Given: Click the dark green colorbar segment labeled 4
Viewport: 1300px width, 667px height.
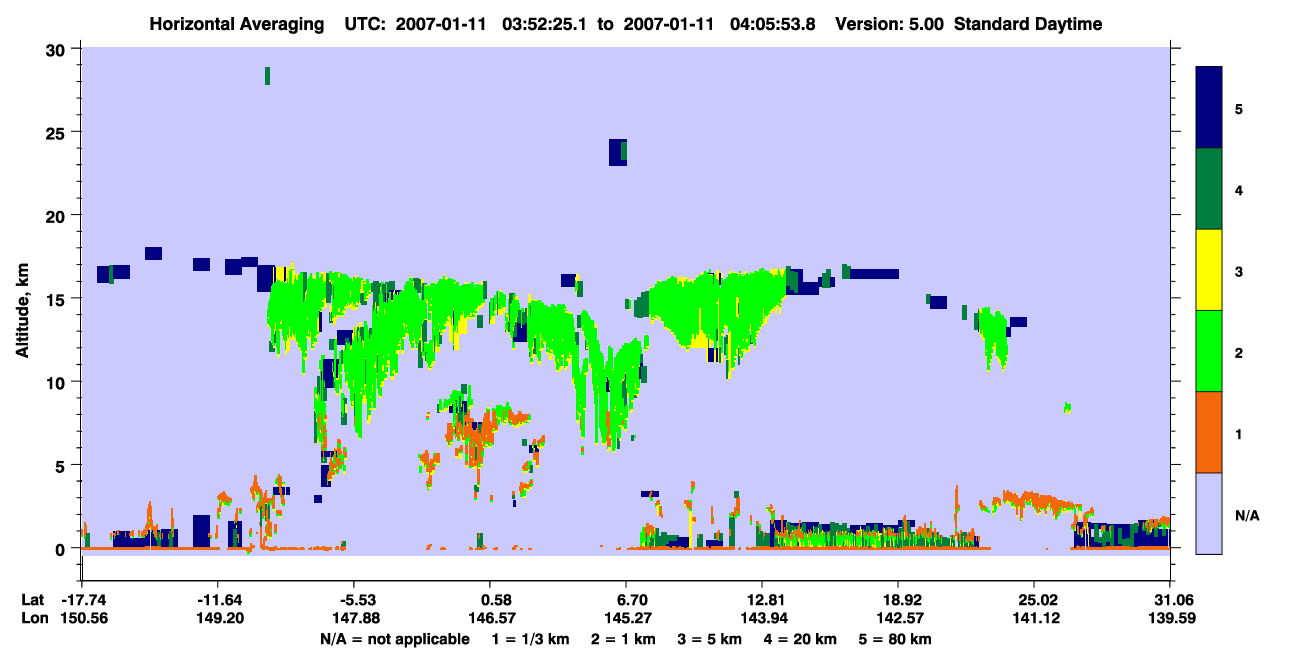Looking at the screenshot, I should coord(1209,189).
